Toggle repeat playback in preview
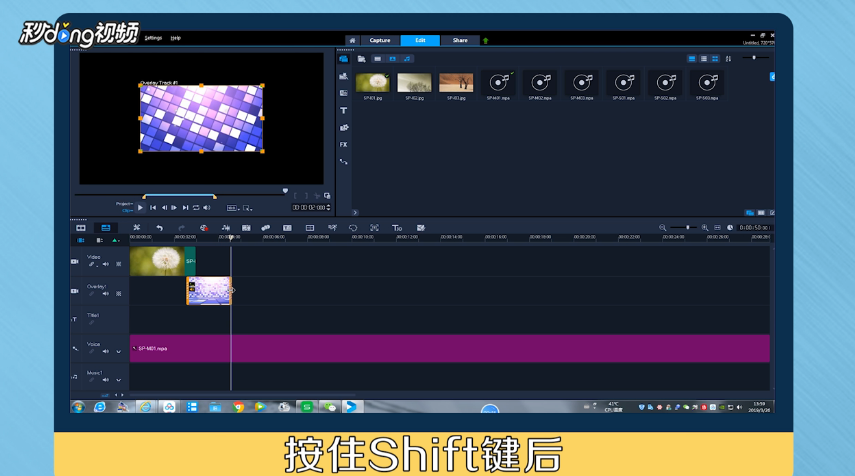 [196, 208]
